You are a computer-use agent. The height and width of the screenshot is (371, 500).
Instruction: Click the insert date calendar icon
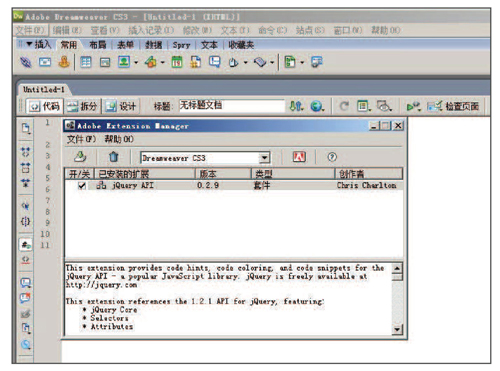click(177, 62)
